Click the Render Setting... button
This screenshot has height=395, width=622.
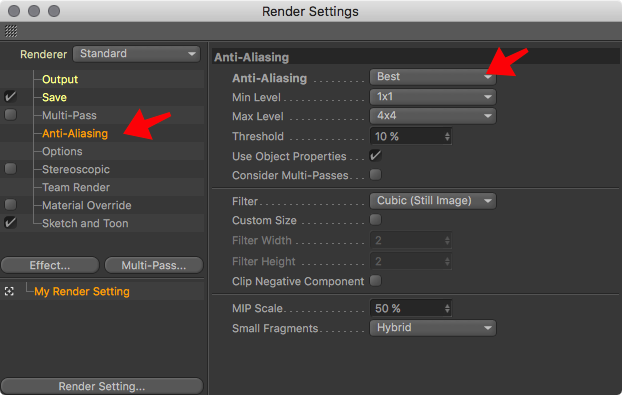[x=102, y=386]
